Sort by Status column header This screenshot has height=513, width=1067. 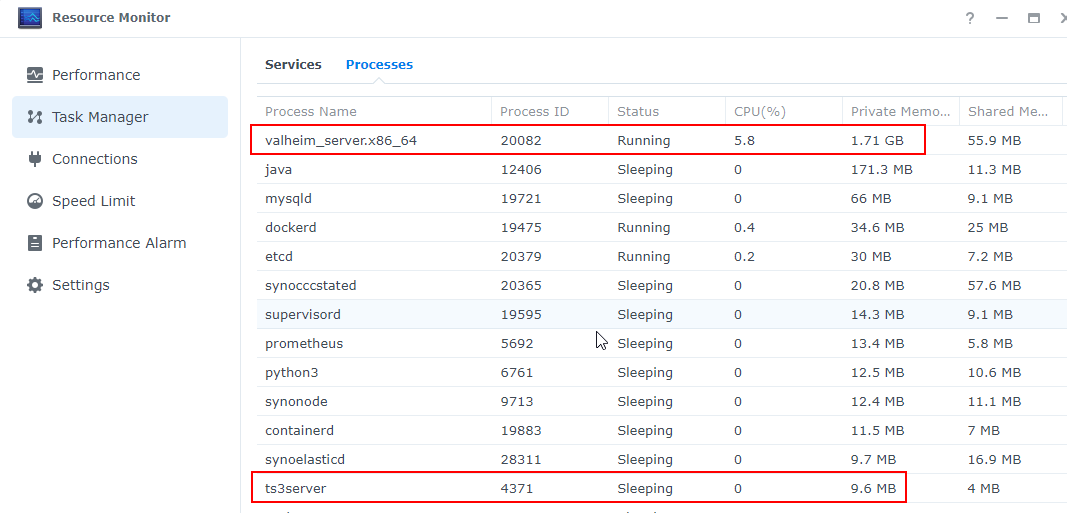[x=667, y=112]
